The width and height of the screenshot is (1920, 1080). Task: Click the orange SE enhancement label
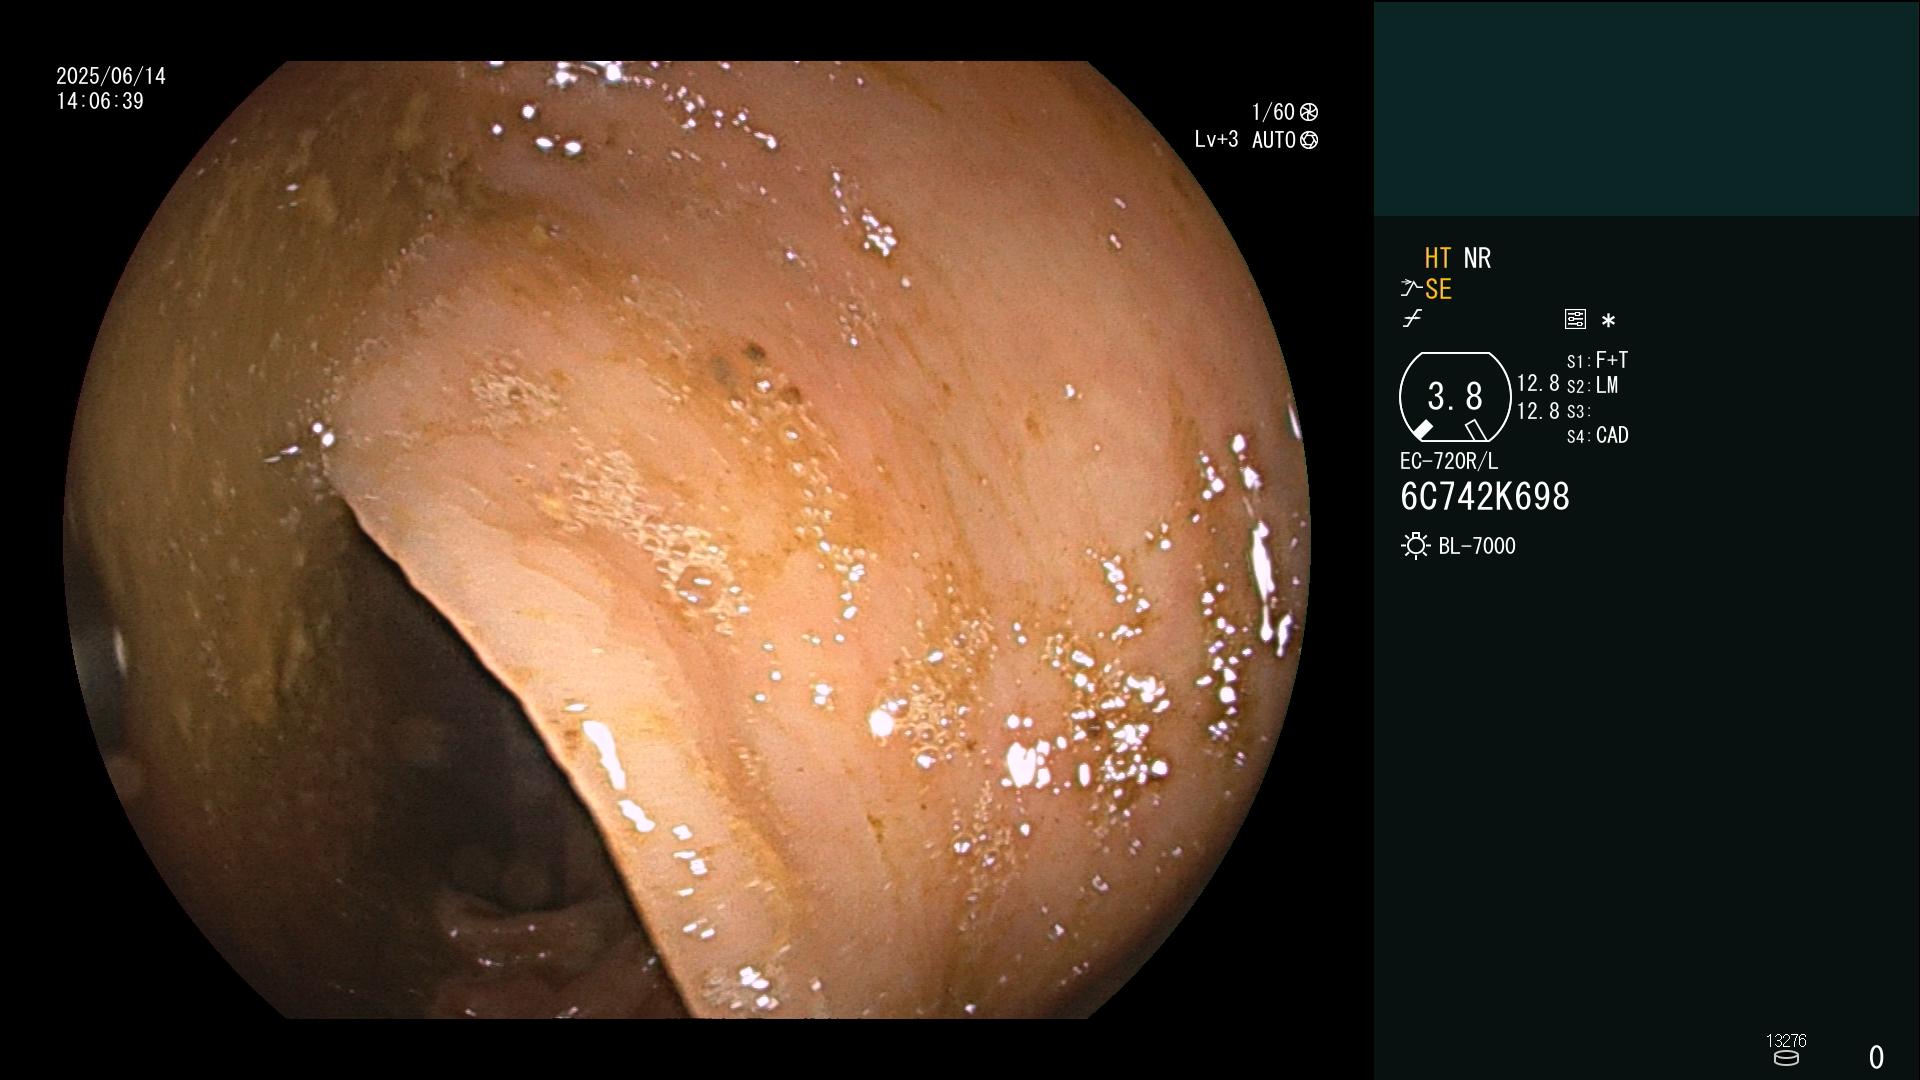(x=1438, y=289)
